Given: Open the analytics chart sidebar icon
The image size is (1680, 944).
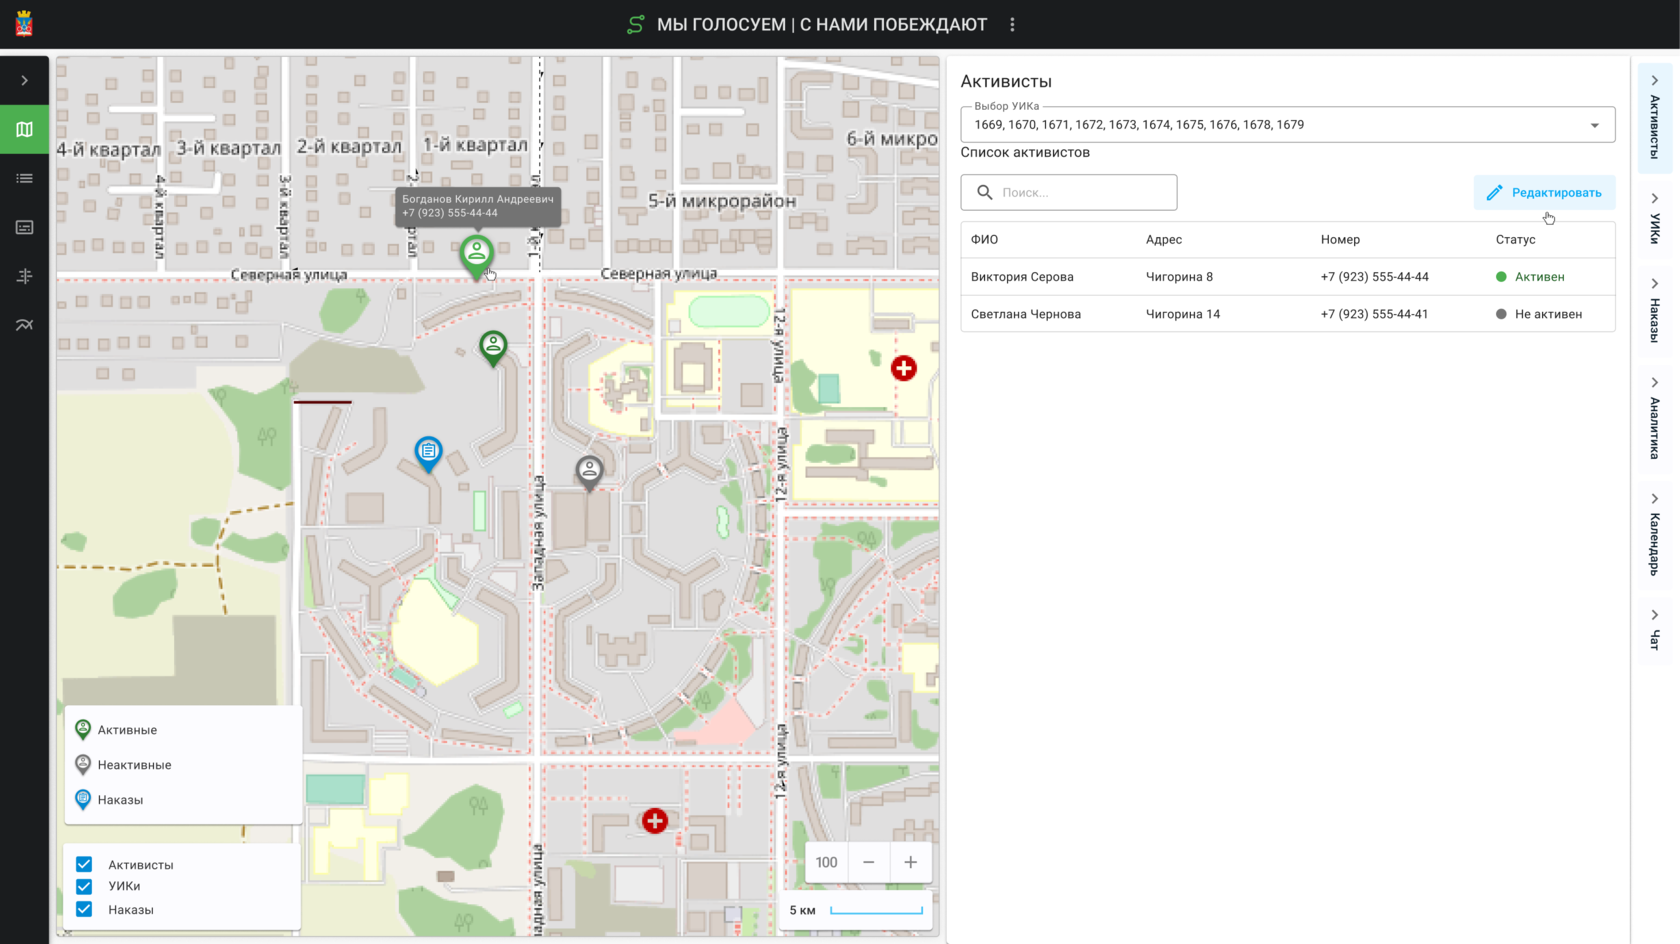Looking at the screenshot, I should (x=24, y=325).
